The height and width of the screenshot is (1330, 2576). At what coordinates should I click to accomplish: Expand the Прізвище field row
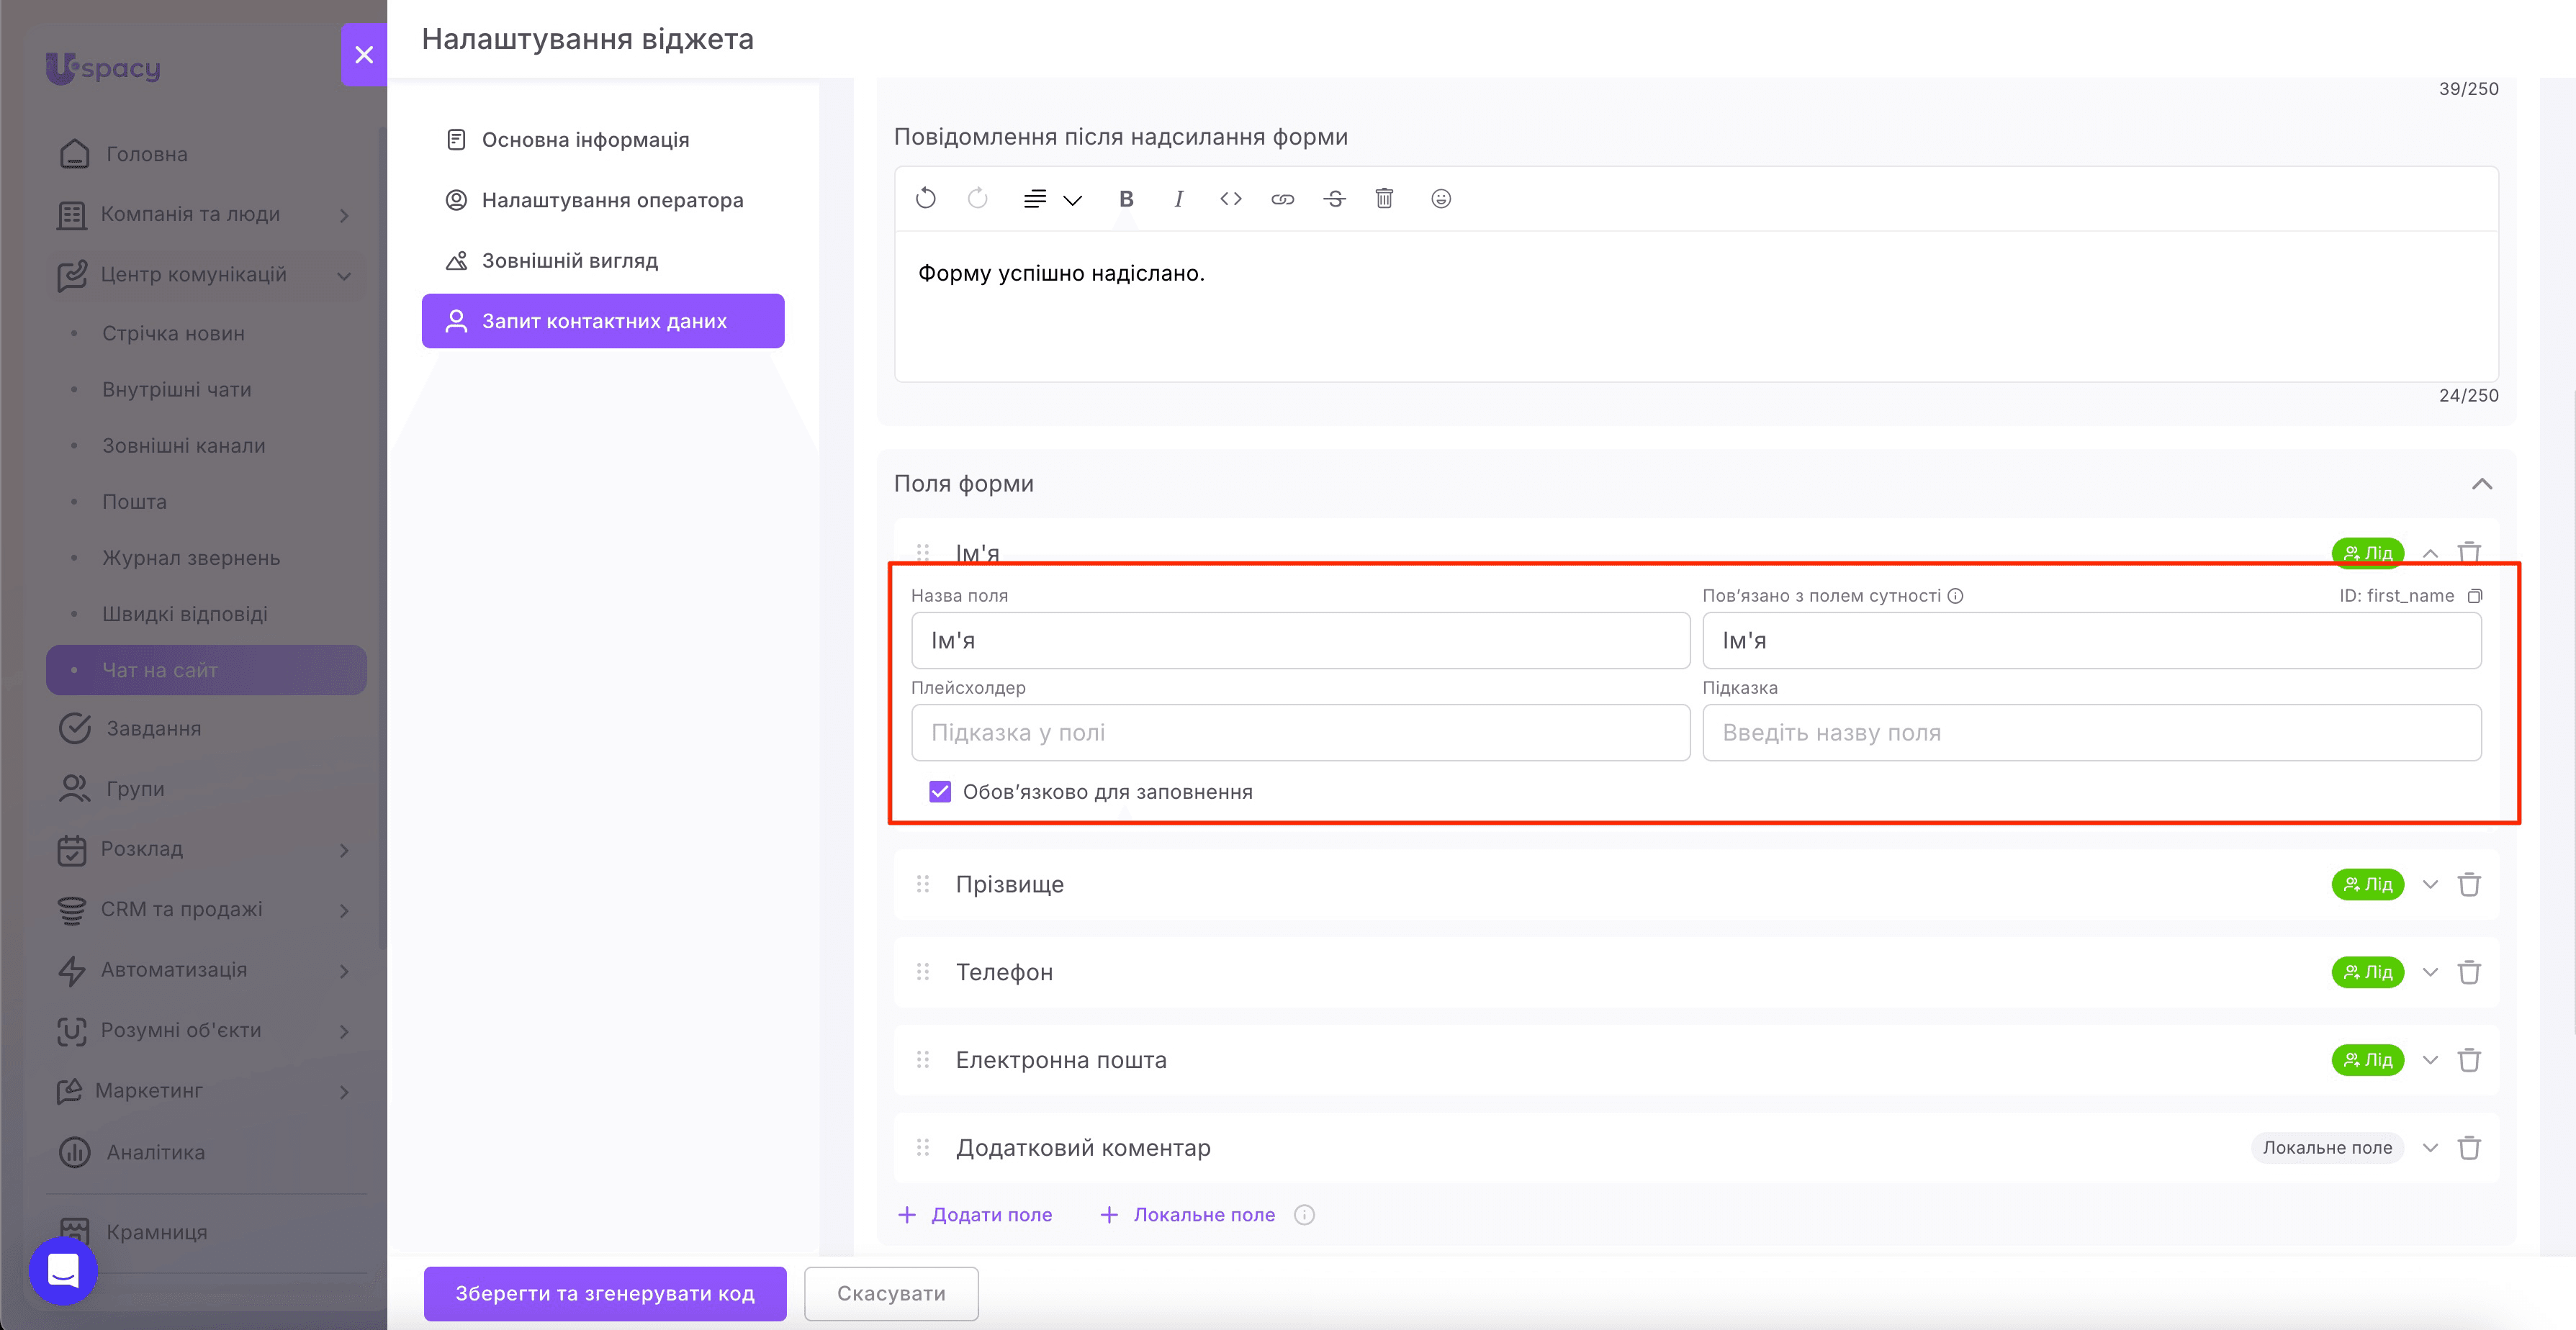click(2430, 885)
